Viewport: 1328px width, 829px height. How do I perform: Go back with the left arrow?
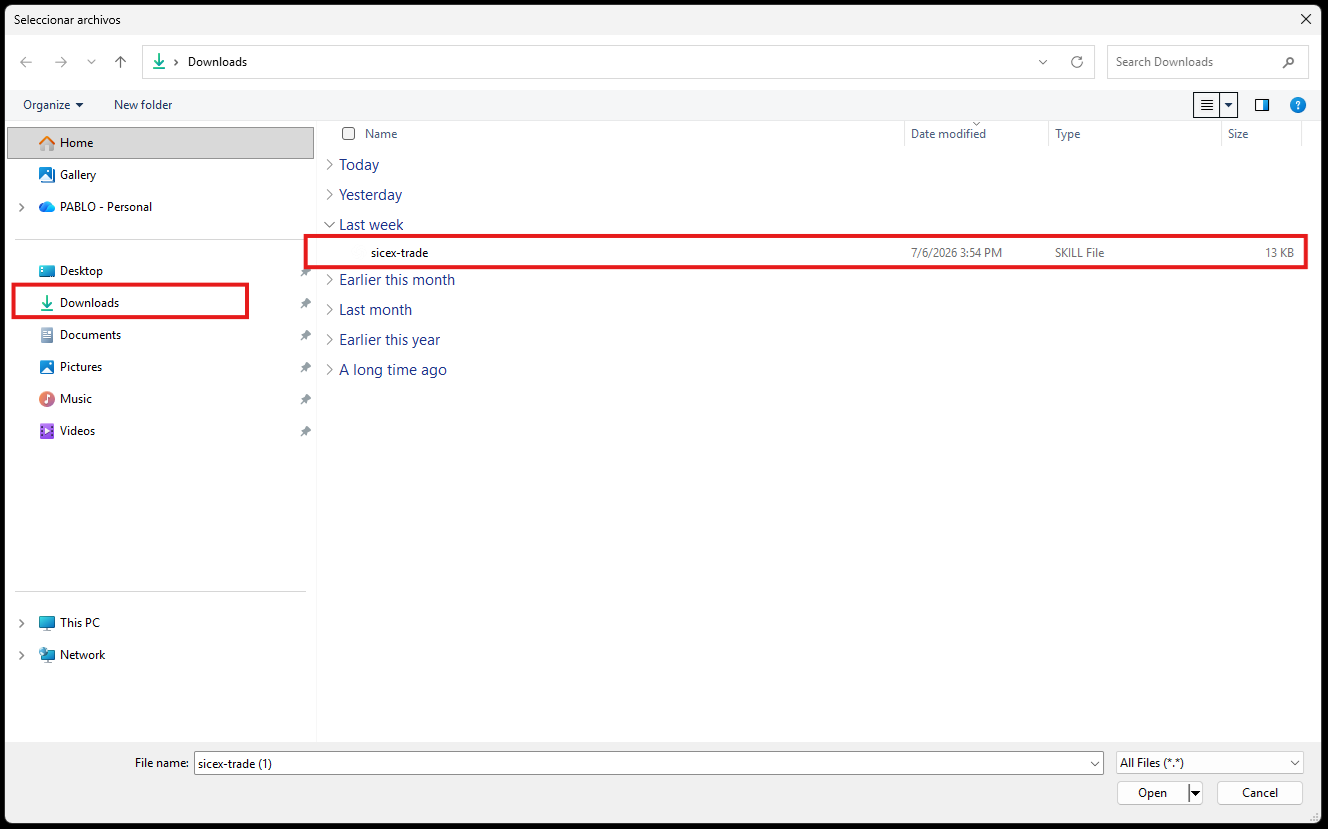[26, 62]
